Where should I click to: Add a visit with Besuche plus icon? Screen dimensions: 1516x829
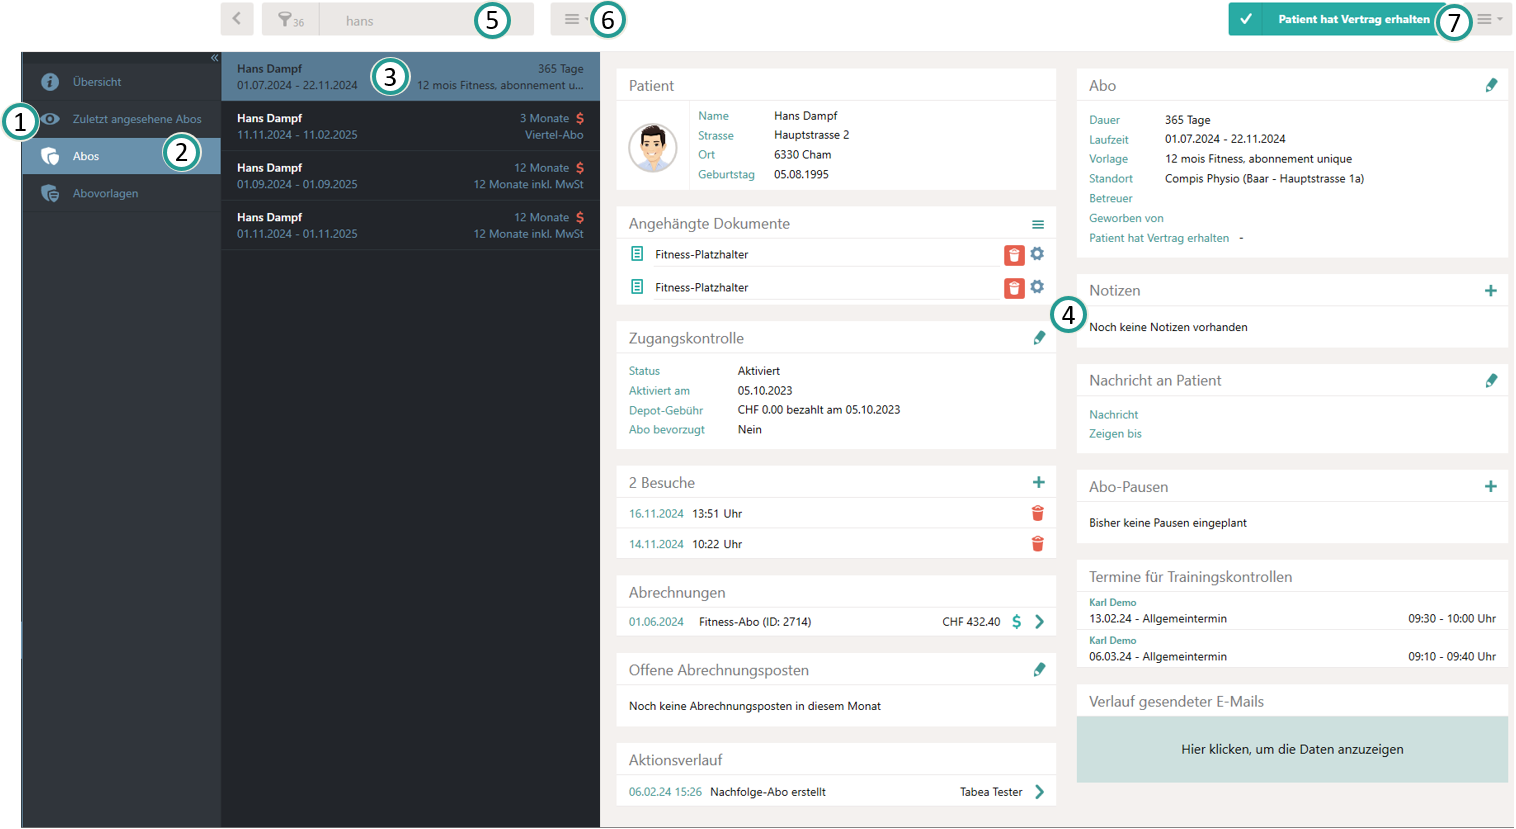pos(1038,482)
